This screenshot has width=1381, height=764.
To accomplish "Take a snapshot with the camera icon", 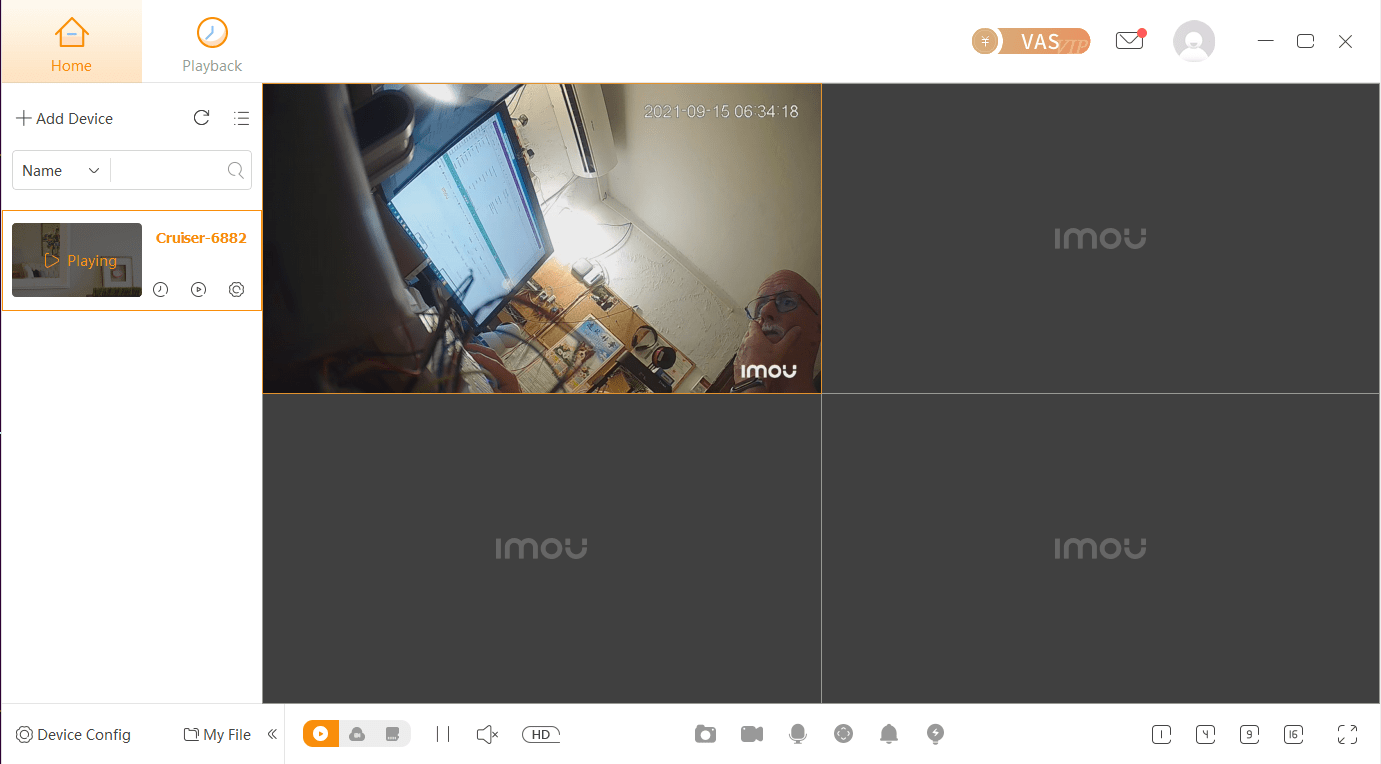I will [x=705, y=734].
